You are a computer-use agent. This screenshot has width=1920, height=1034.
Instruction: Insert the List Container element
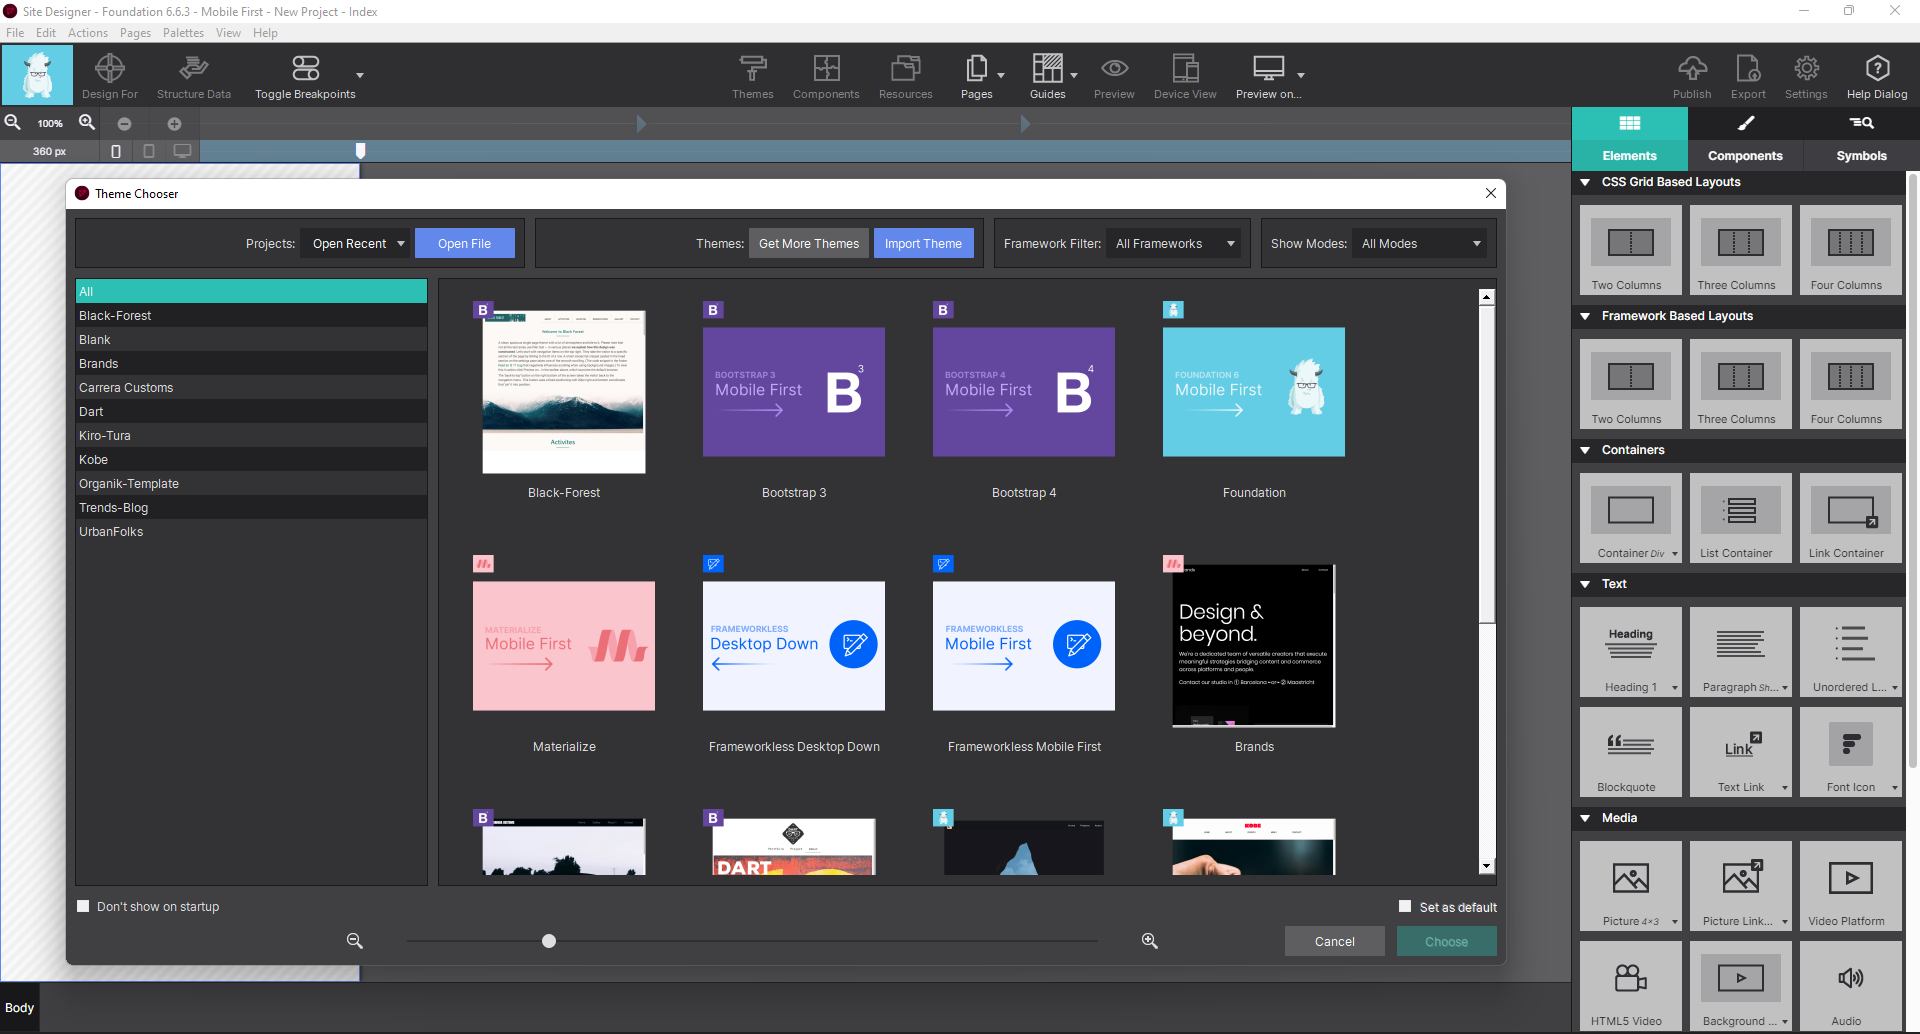point(1740,518)
